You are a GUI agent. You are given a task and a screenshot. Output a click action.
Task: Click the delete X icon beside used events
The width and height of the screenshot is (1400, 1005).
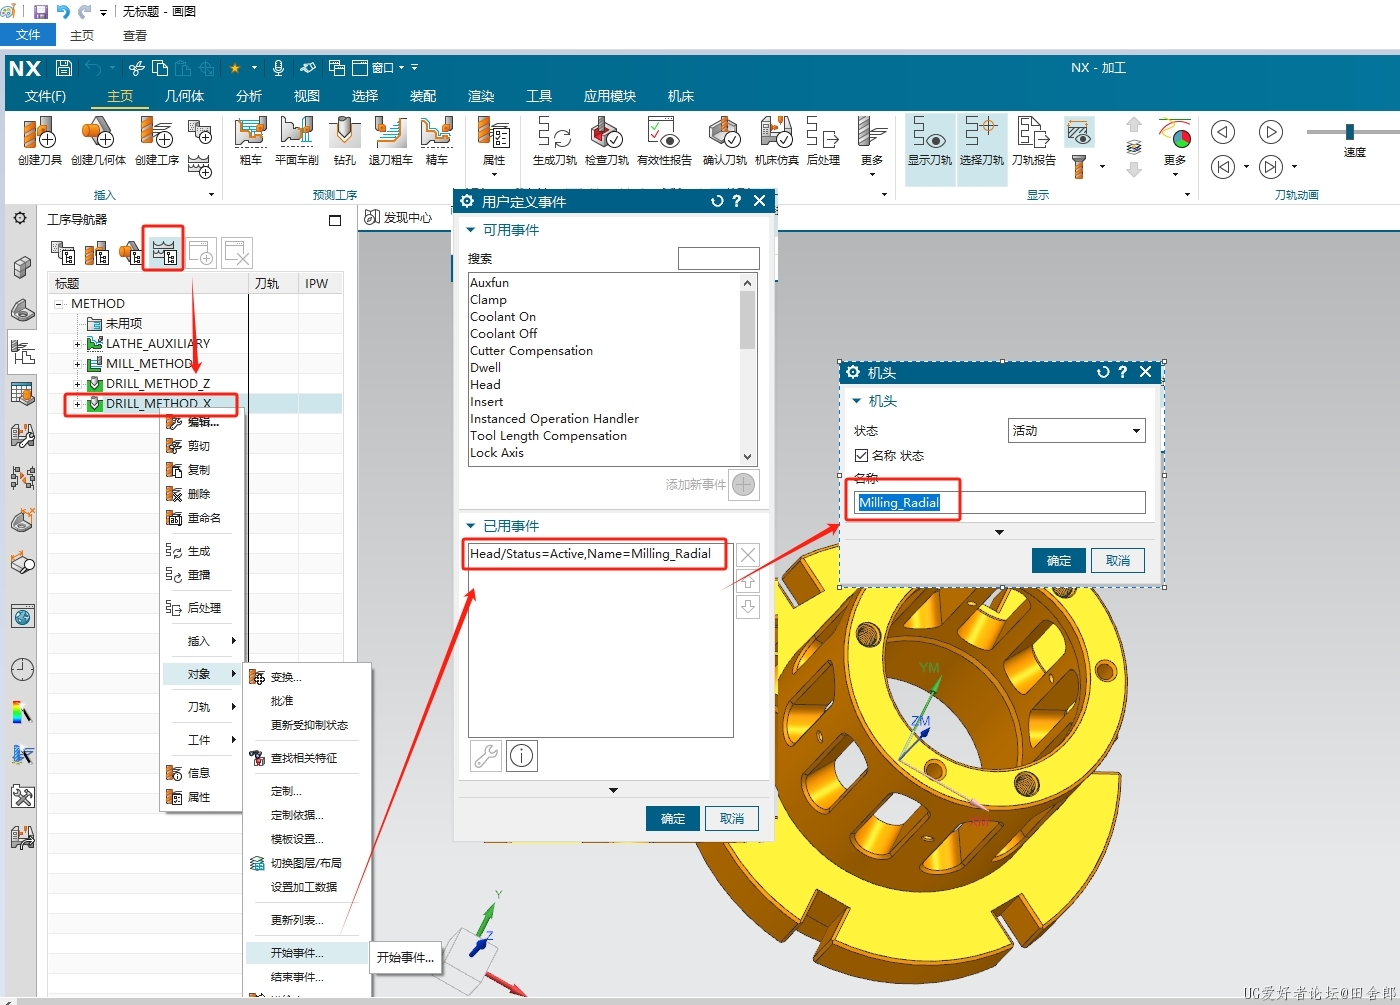coord(748,555)
